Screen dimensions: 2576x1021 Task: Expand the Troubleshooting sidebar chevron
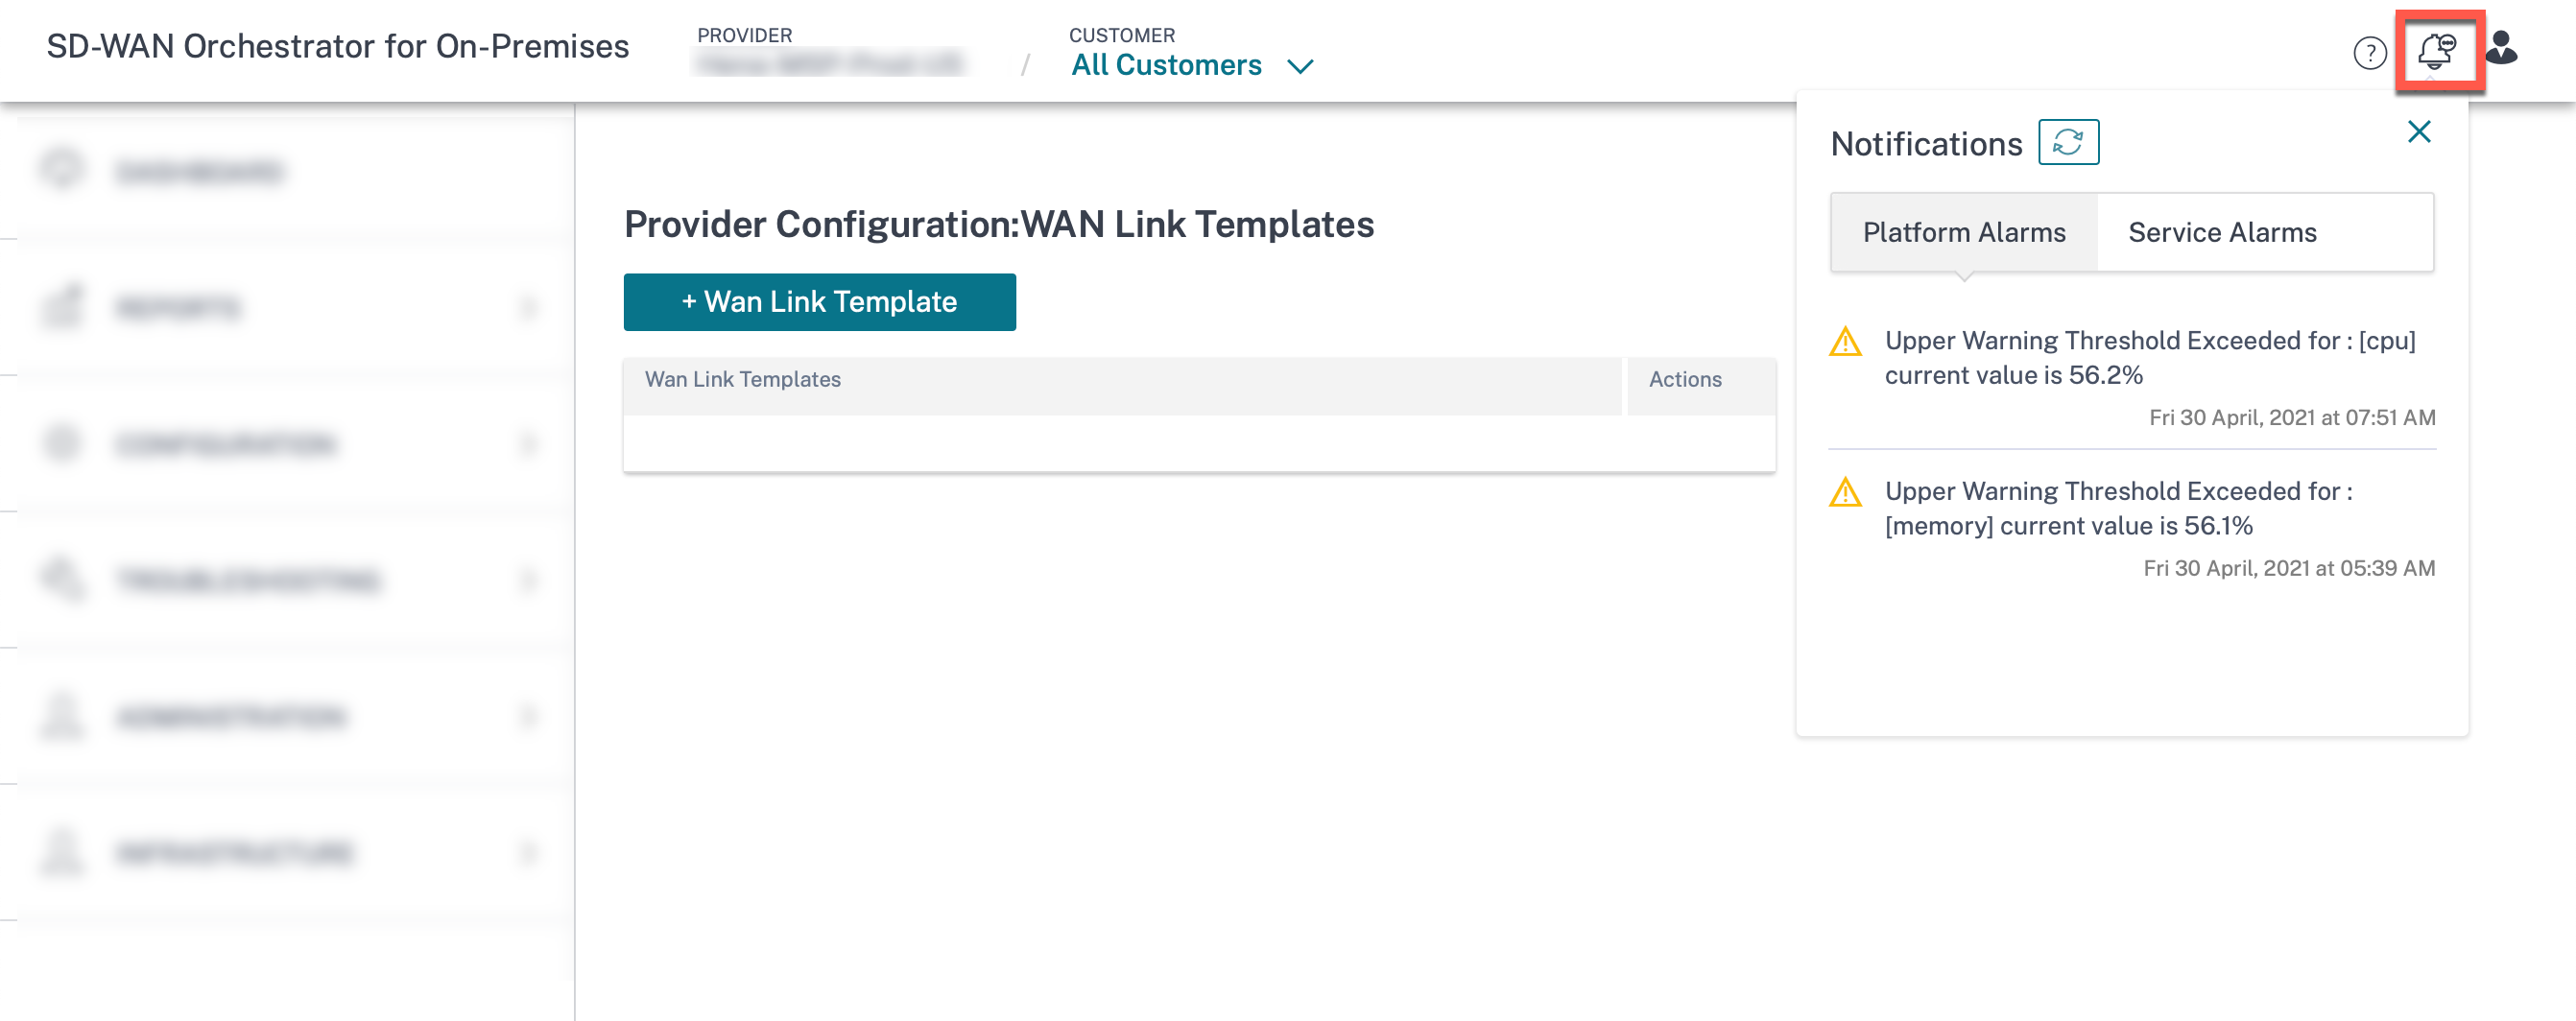click(529, 579)
